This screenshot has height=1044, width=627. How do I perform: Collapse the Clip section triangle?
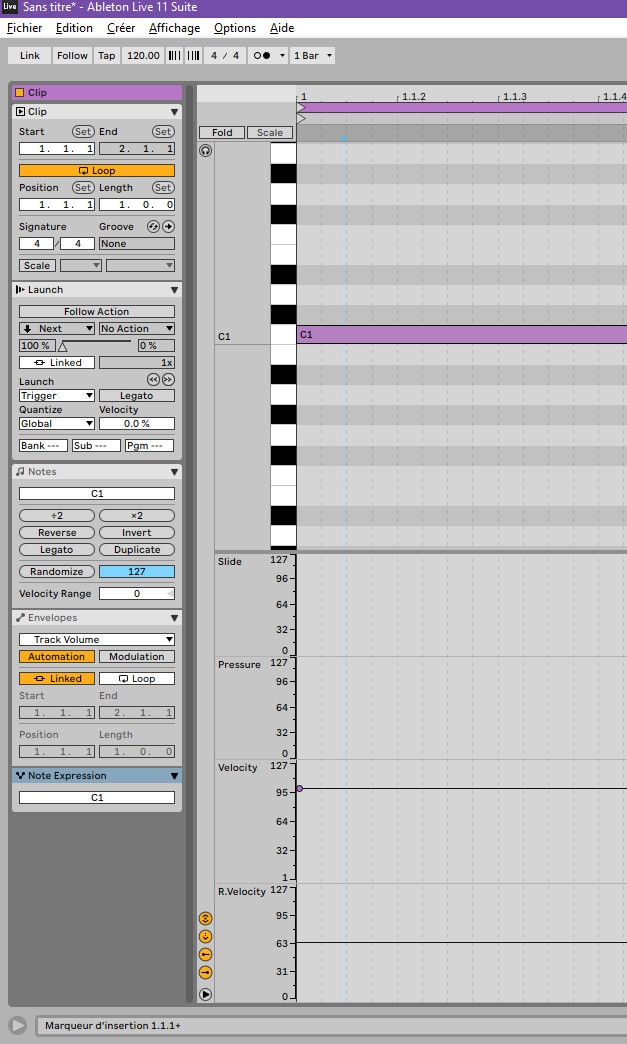coord(174,112)
